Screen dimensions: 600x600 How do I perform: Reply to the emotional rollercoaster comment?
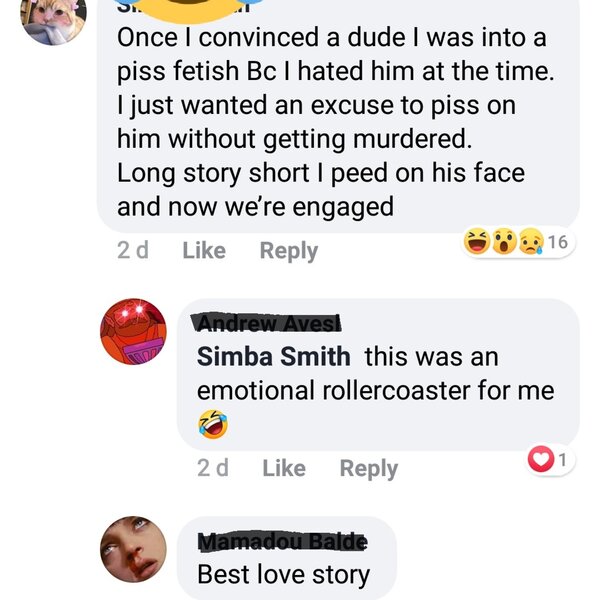(x=368, y=468)
